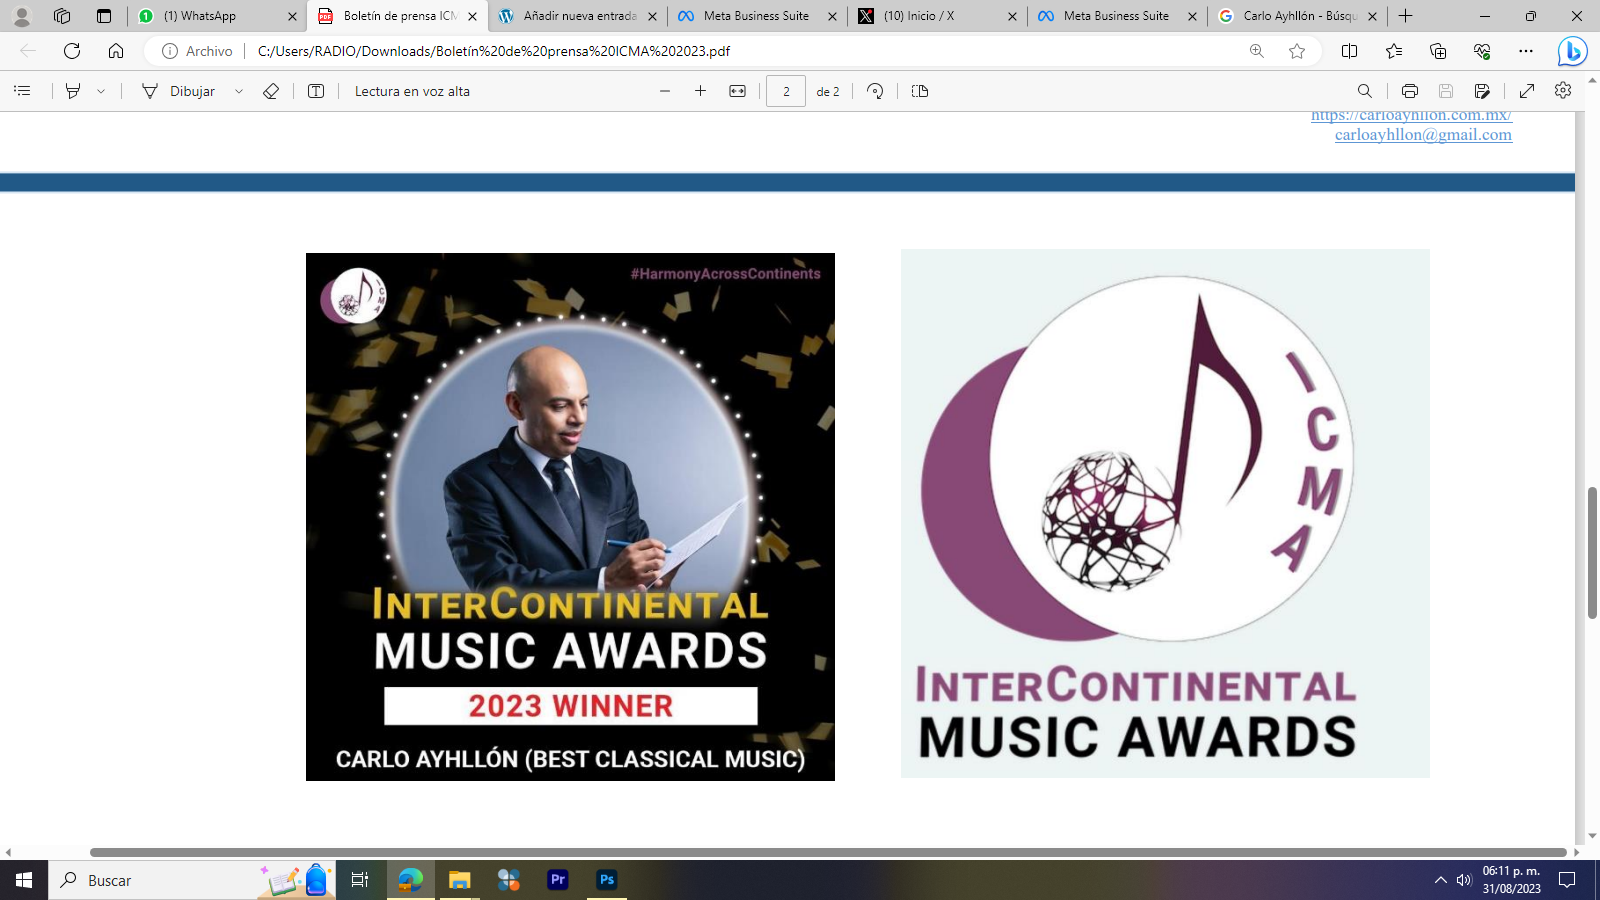Screen dimensions: 1600x900
Task: Click the carloayhllon@gmail.com email link
Action: (1423, 135)
